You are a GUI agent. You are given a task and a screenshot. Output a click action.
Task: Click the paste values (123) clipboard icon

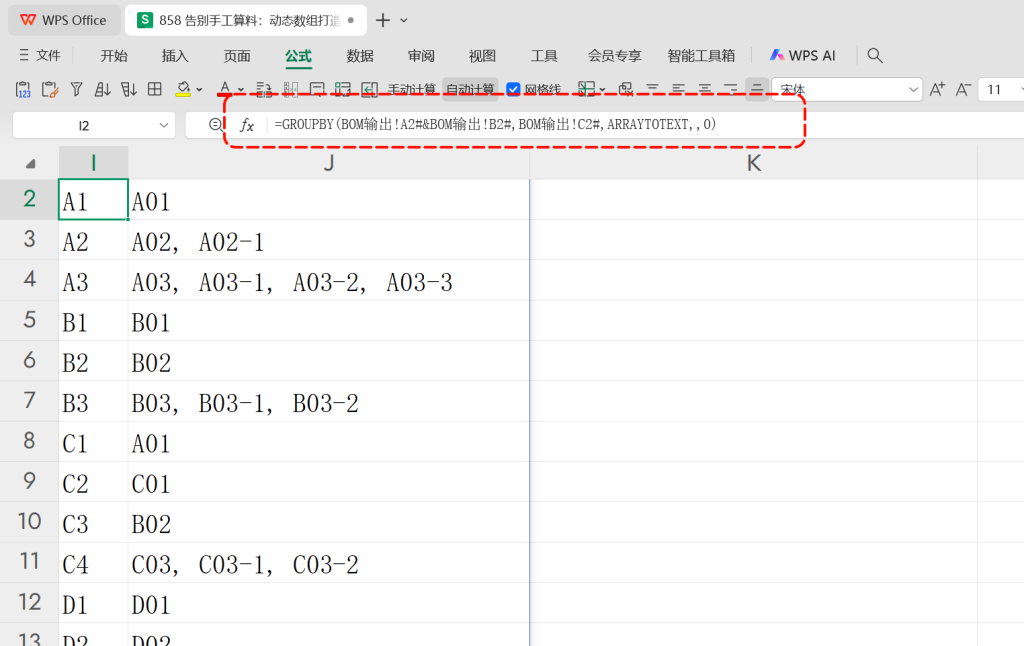coord(23,89)
